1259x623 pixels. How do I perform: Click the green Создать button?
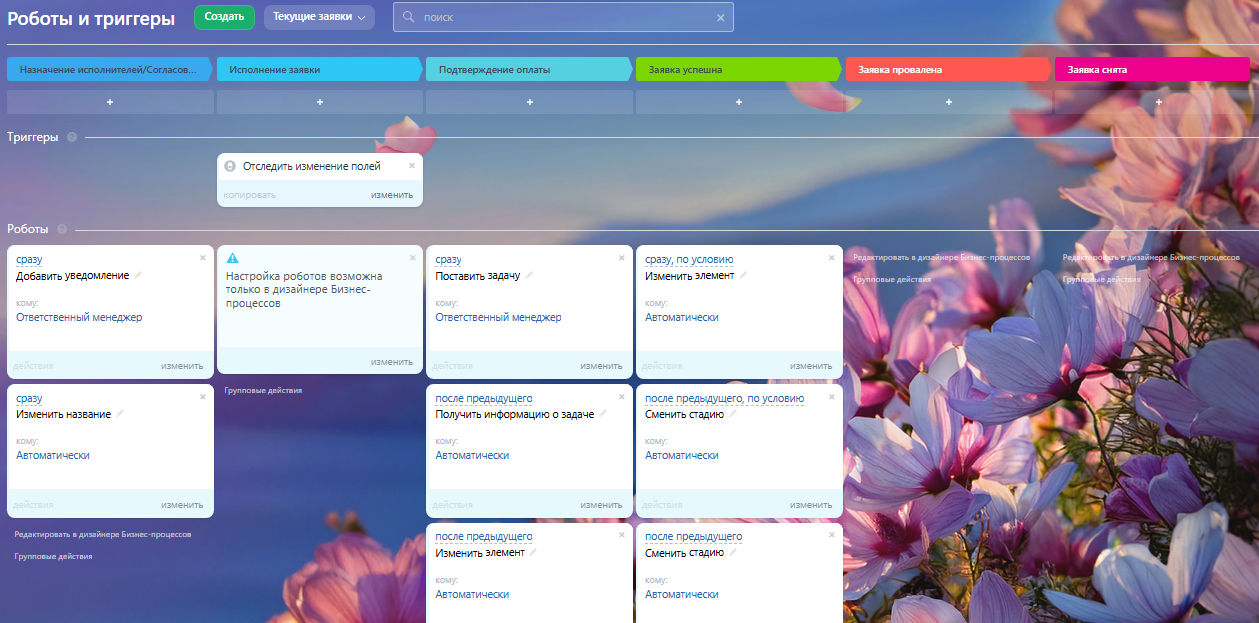pos(224,17)
